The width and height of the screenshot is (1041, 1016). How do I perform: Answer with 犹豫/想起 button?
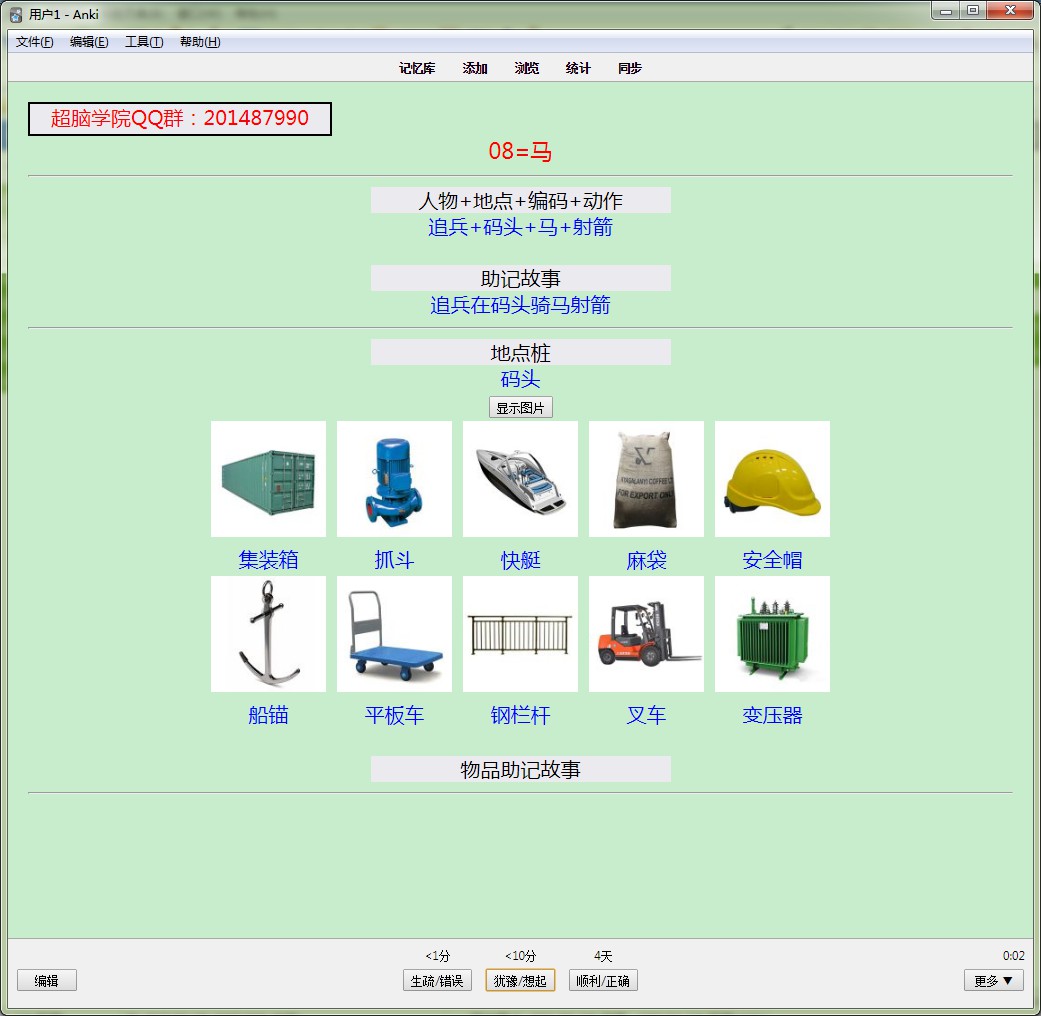pyautogui.click(x=520, y=980)
